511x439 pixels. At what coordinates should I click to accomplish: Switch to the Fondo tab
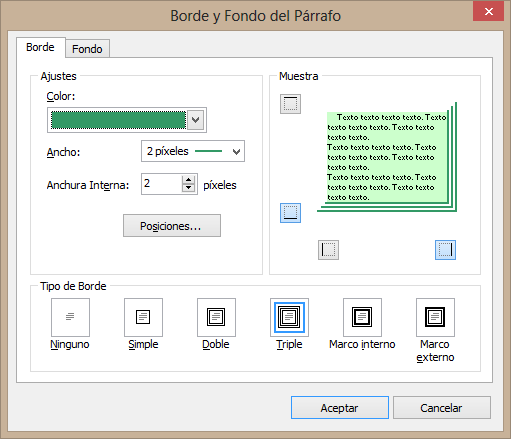click(87, 49)
